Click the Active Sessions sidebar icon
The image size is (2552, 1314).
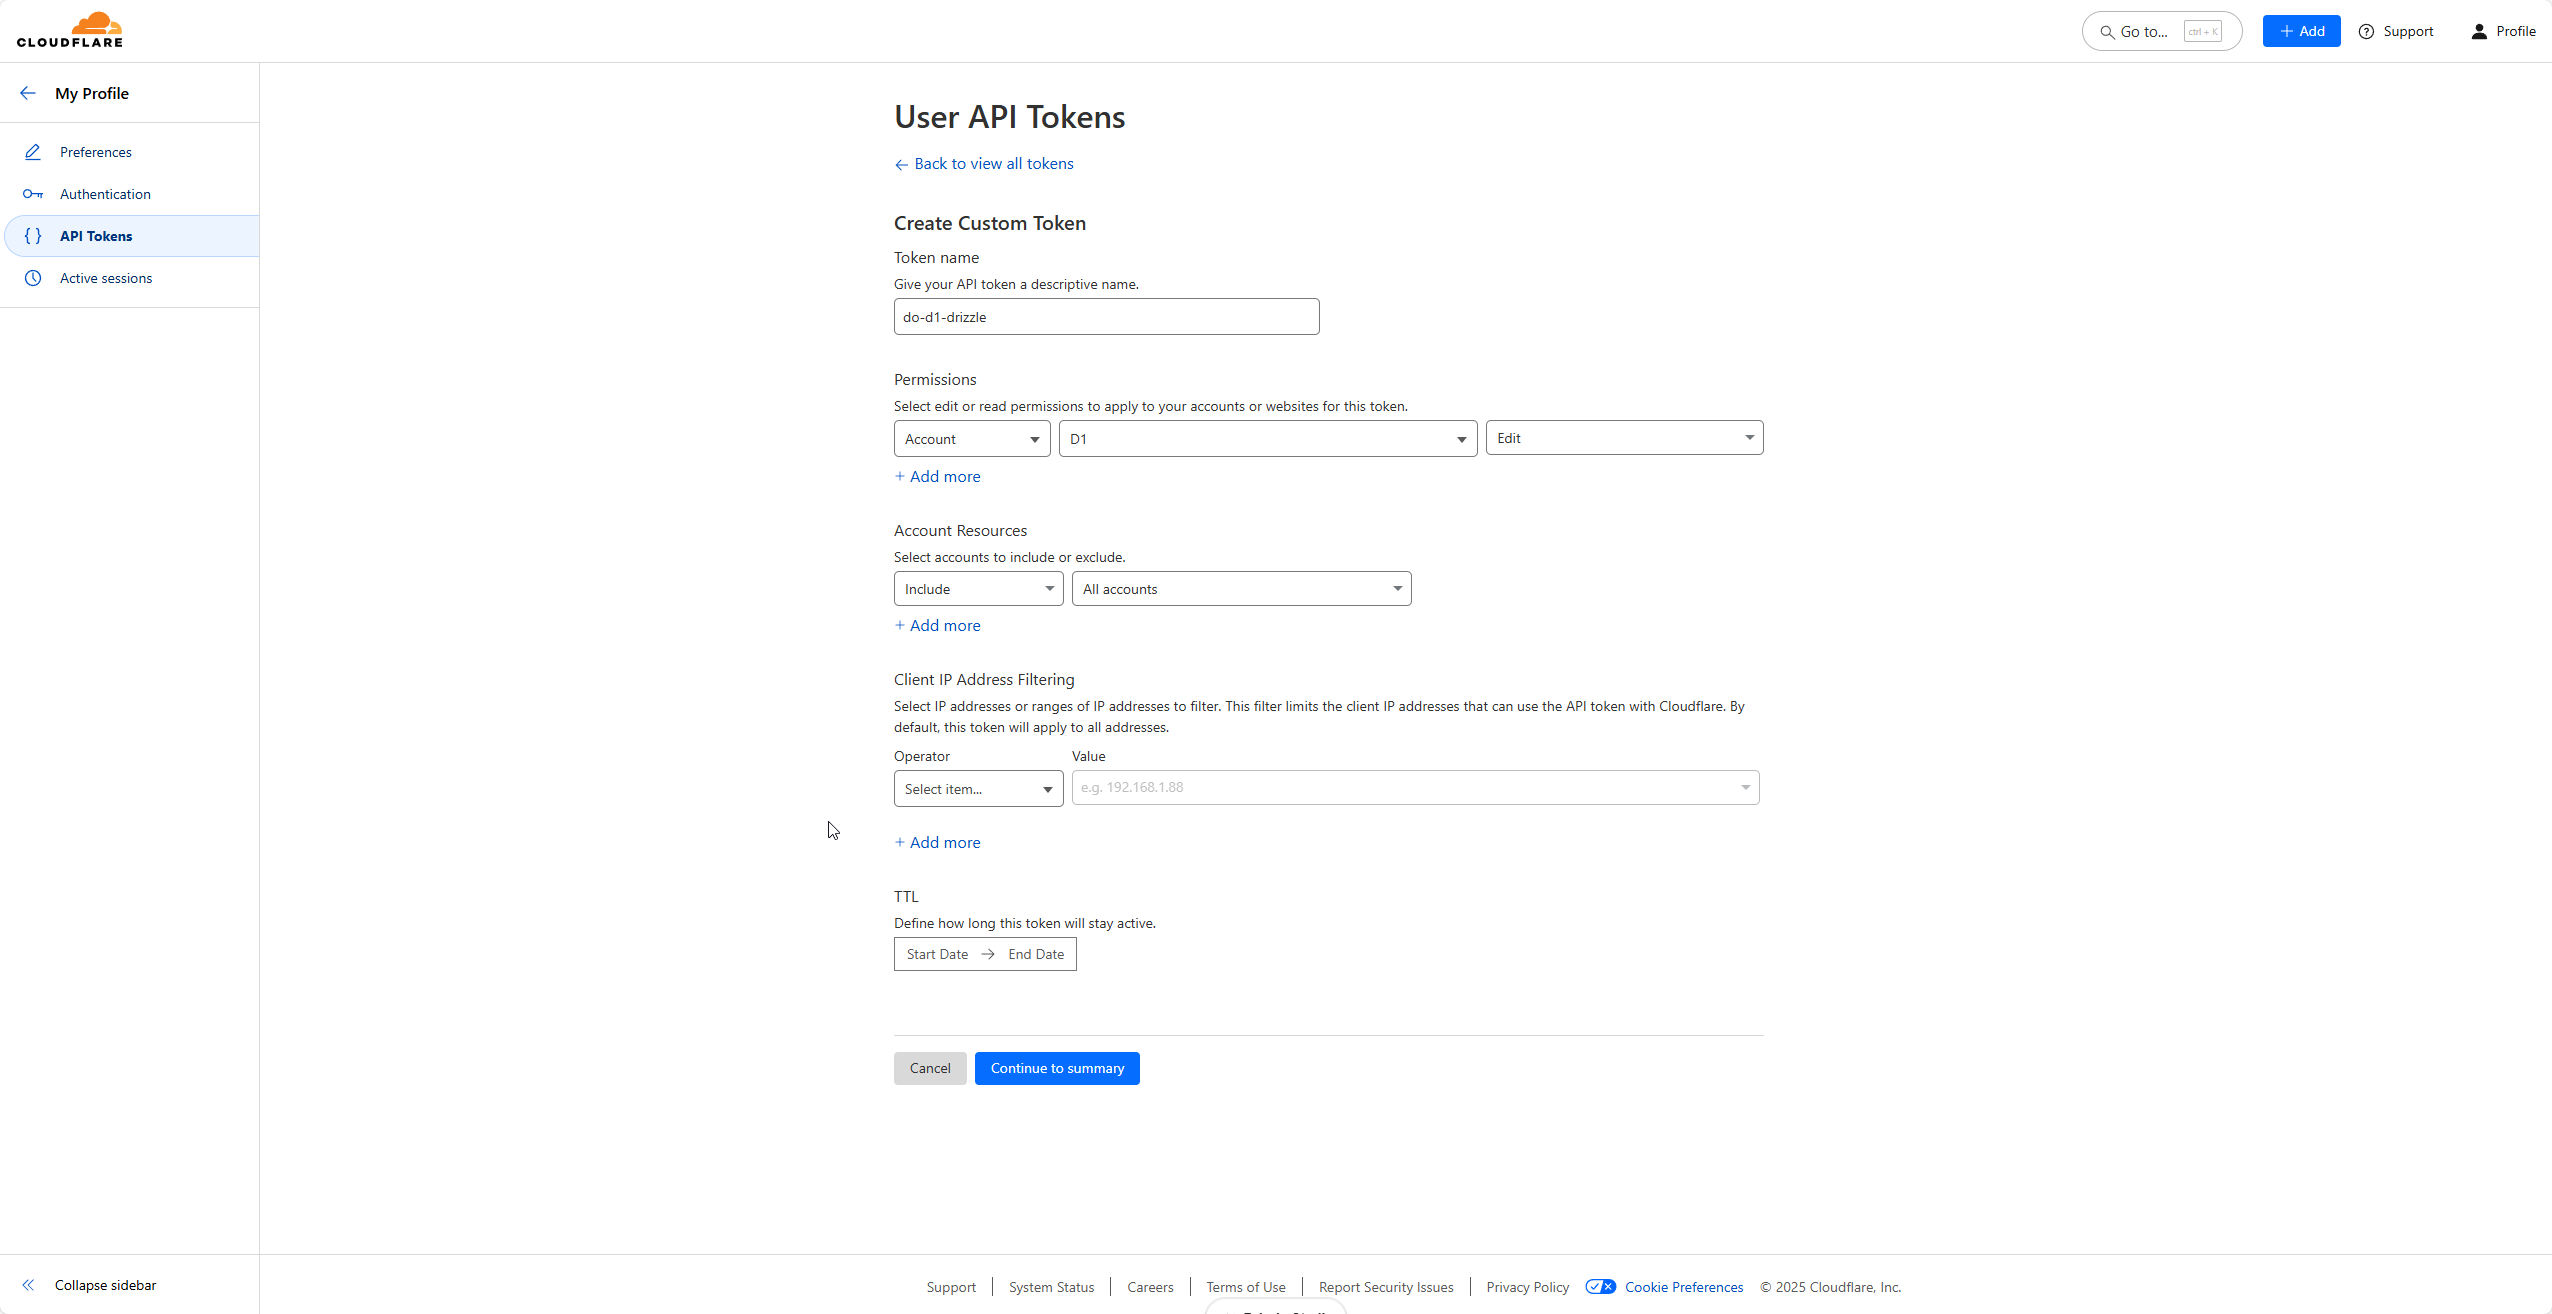click(34, 278)
